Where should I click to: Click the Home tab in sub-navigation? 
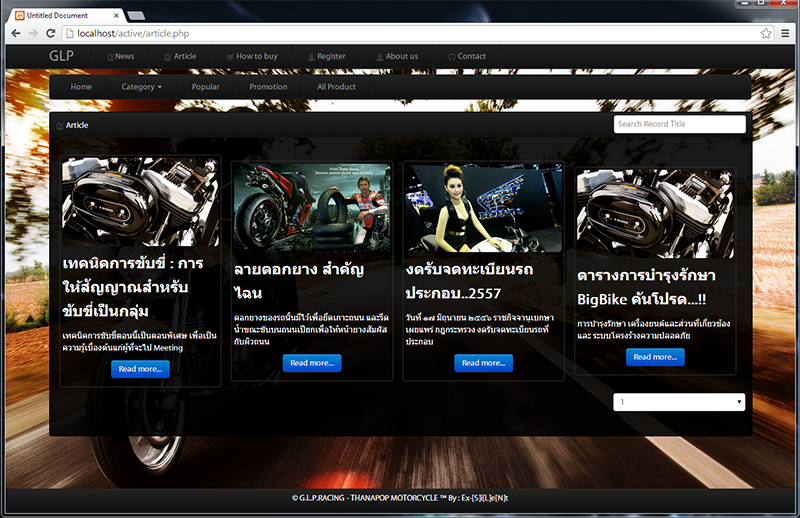[x=81, y=87]
